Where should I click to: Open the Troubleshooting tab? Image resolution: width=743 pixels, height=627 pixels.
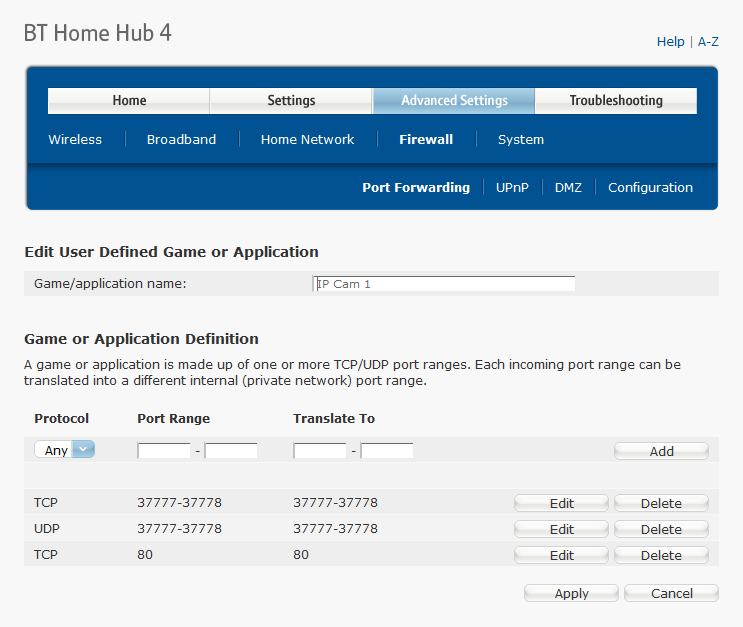[x=616, y=100]
